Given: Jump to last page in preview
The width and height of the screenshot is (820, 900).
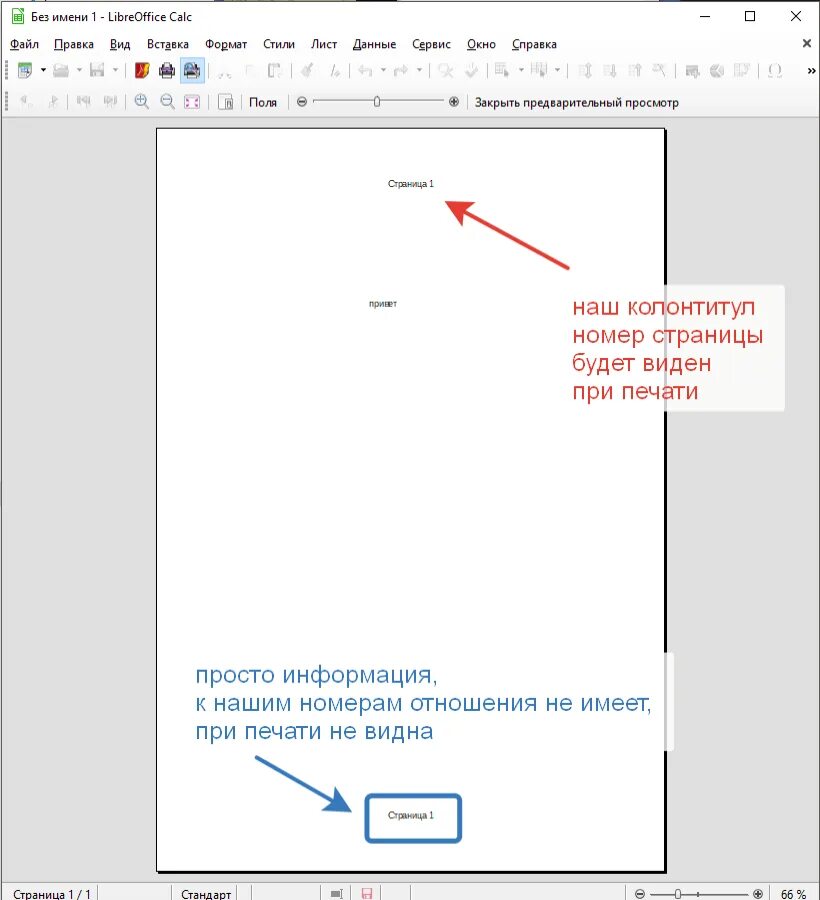Looking at the screenshot, I should (110, 102).
